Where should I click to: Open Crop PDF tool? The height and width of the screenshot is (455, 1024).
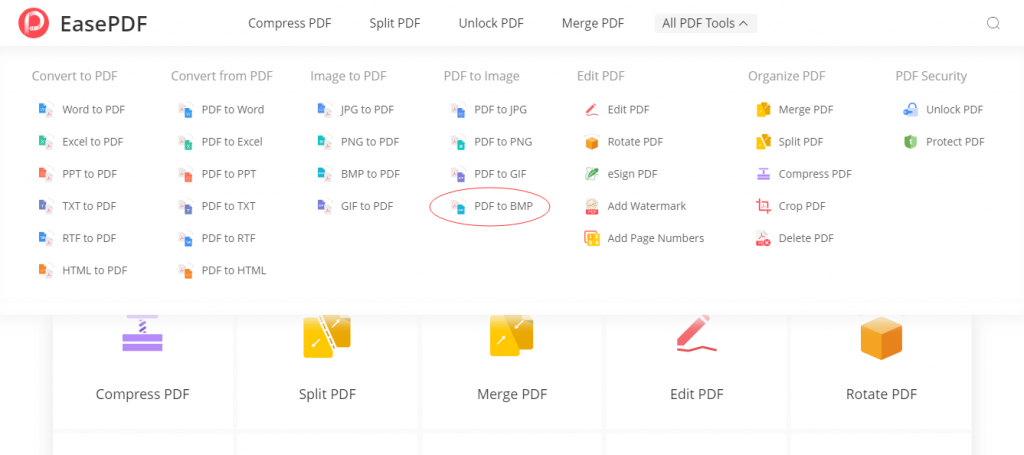[802, 206]
